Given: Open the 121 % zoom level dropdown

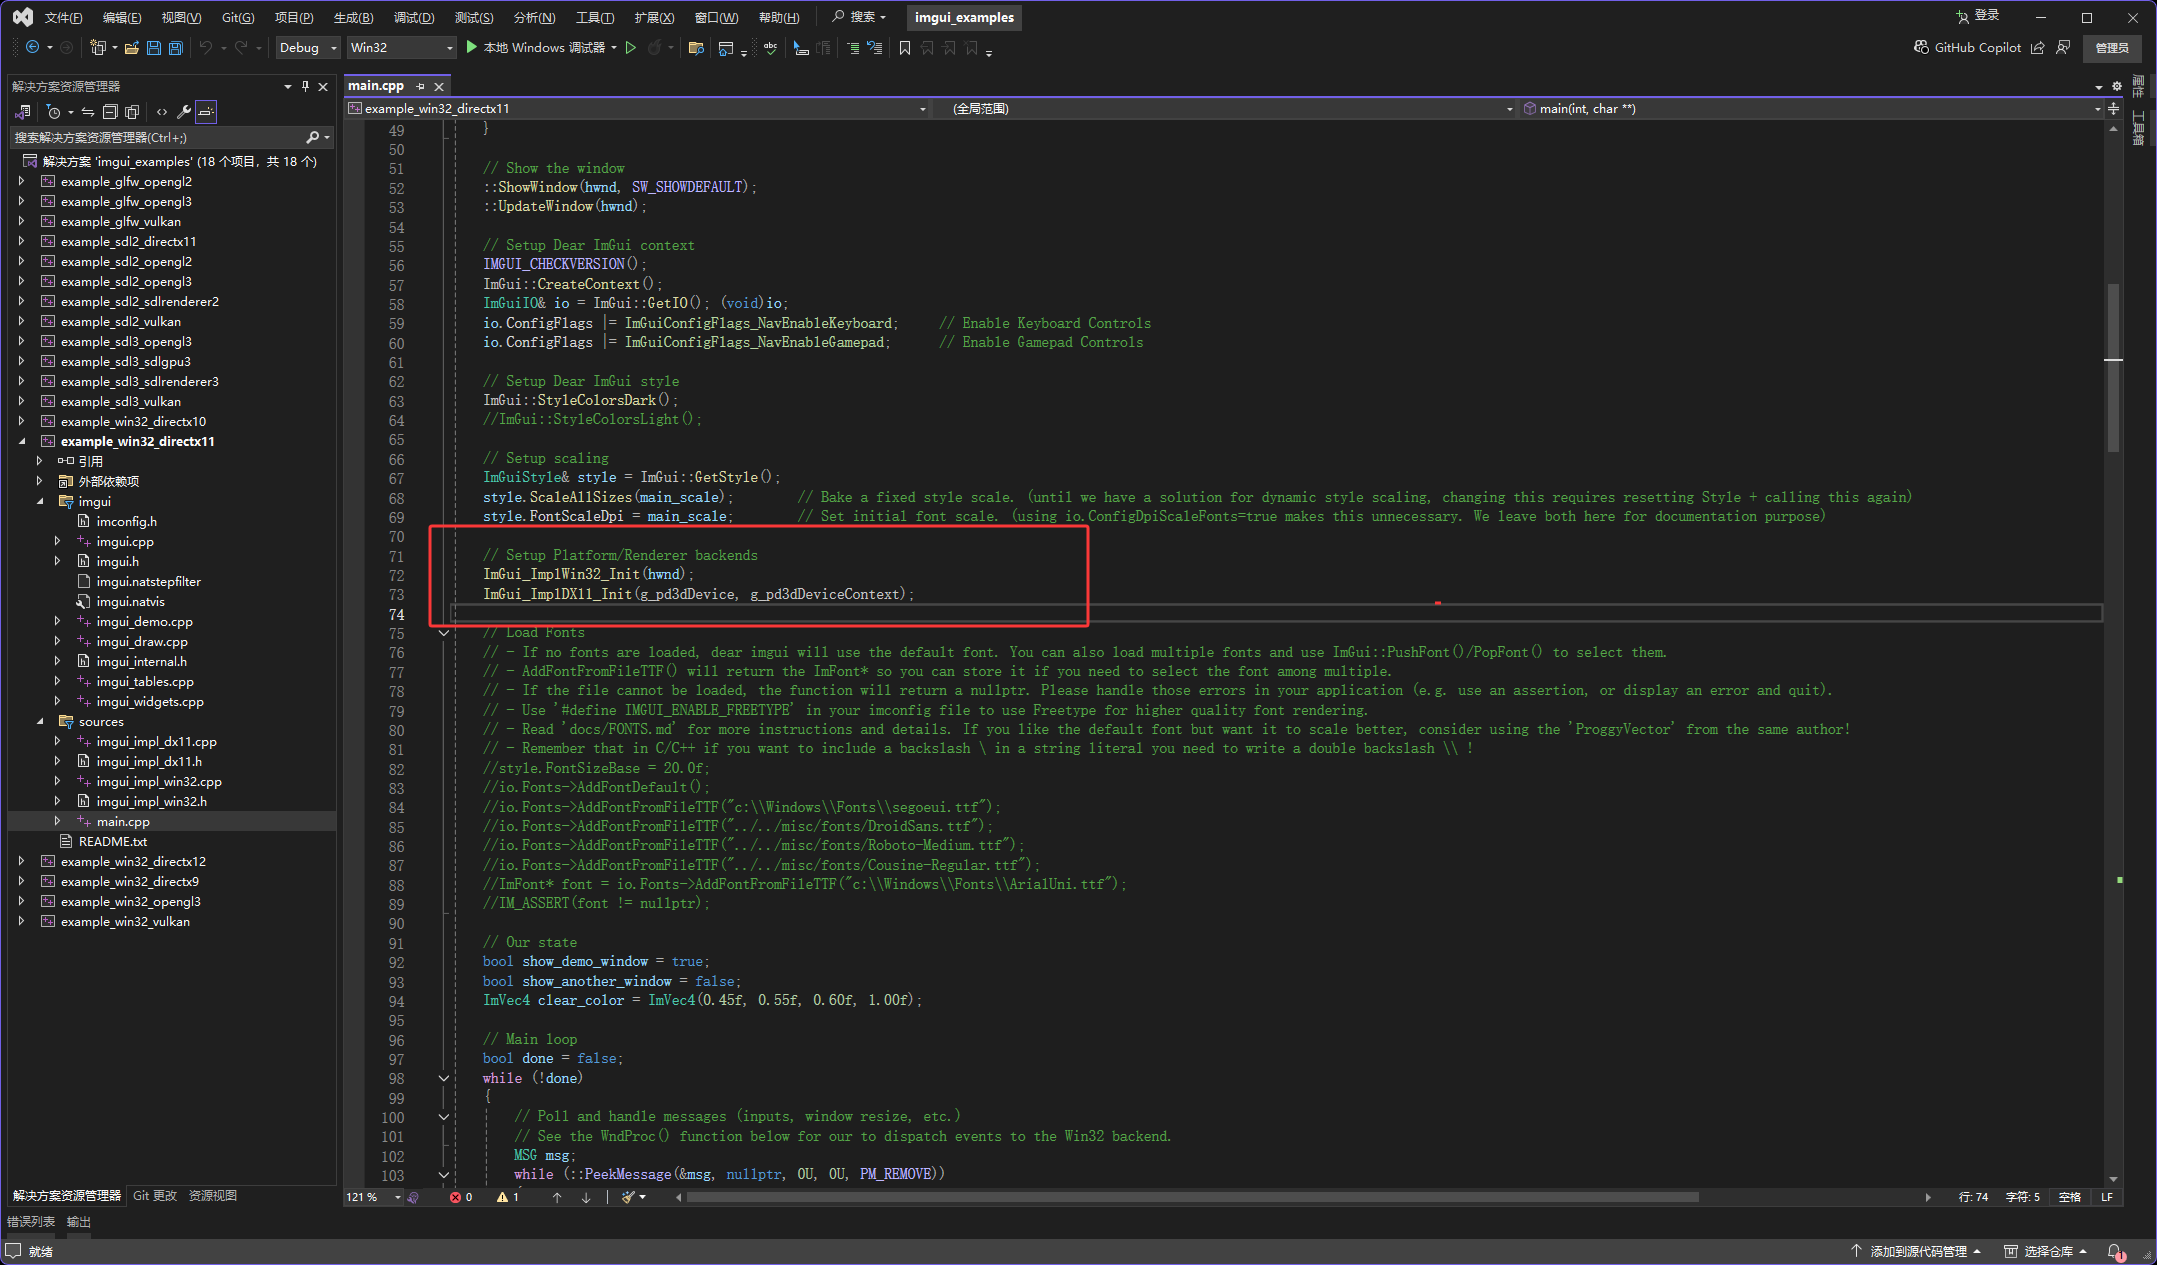Looking at the screenshot, I should click(374, 1197).
